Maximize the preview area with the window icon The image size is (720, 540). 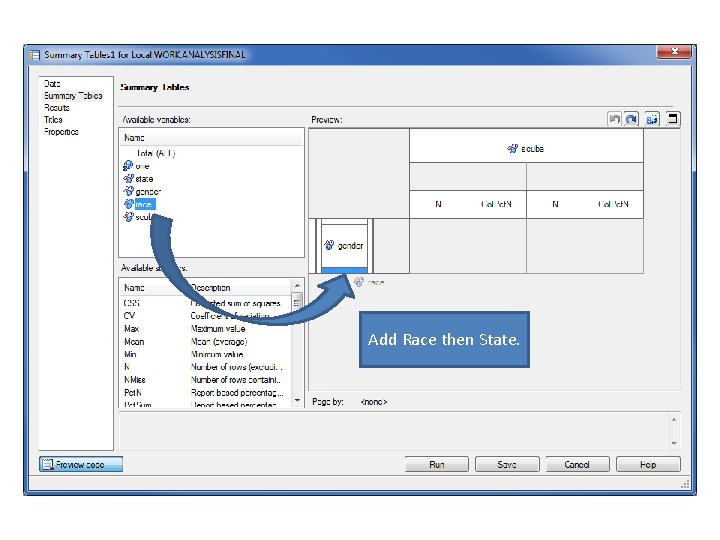pyautogui.click(x=673, y=119)
